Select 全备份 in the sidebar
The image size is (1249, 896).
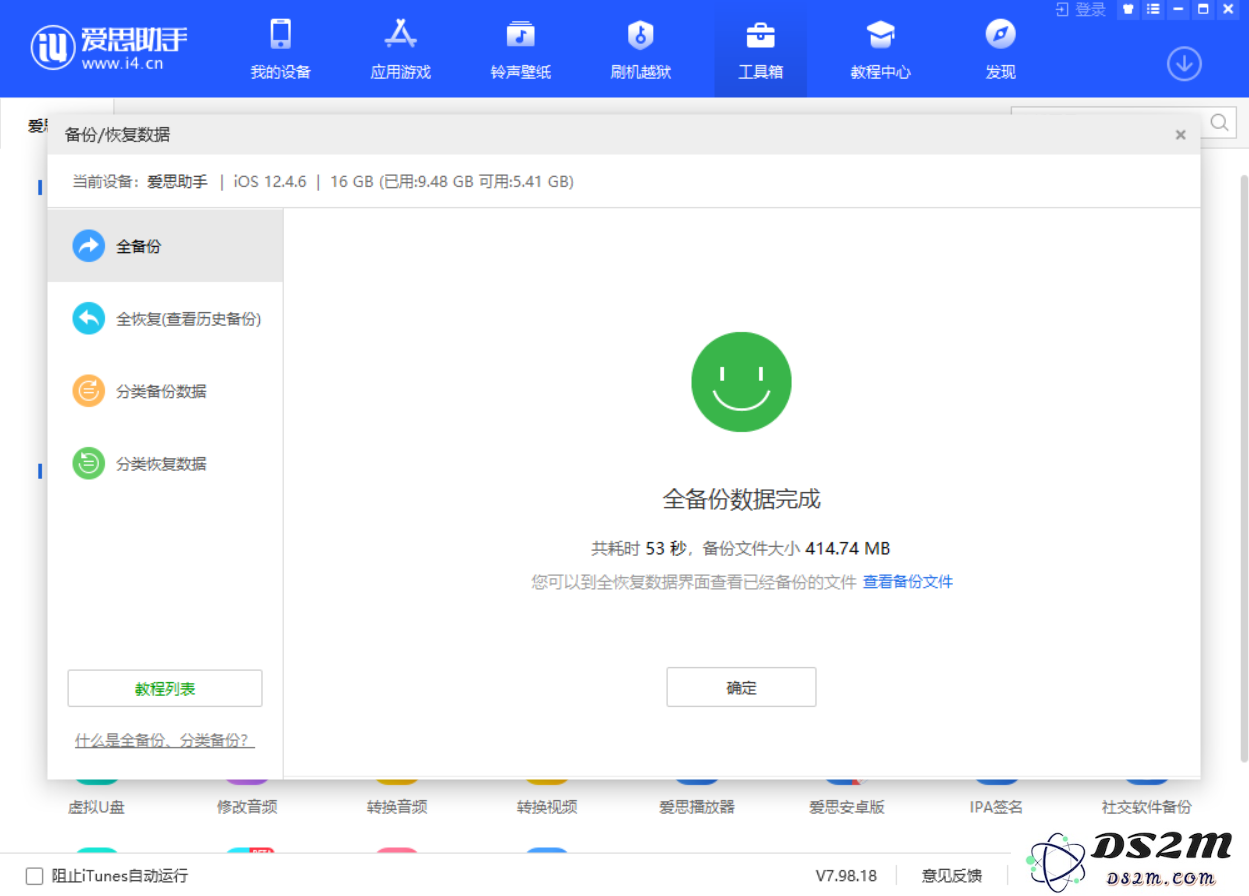(x=165, y=246)
